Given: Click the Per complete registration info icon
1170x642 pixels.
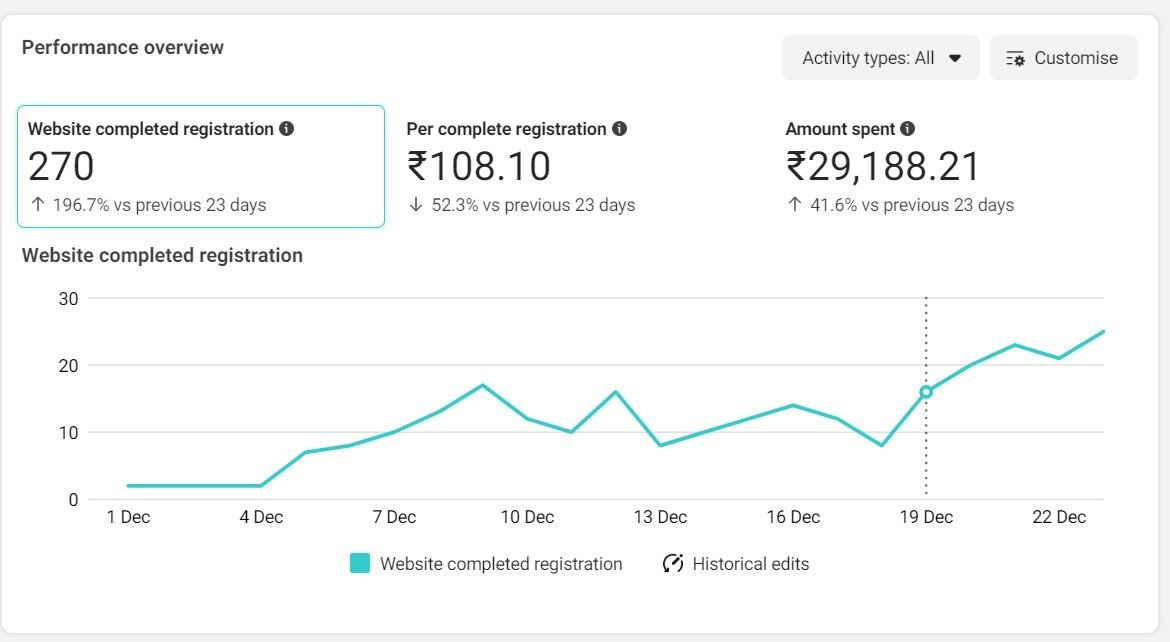Looking at the screenshot, I should [620, 128].
